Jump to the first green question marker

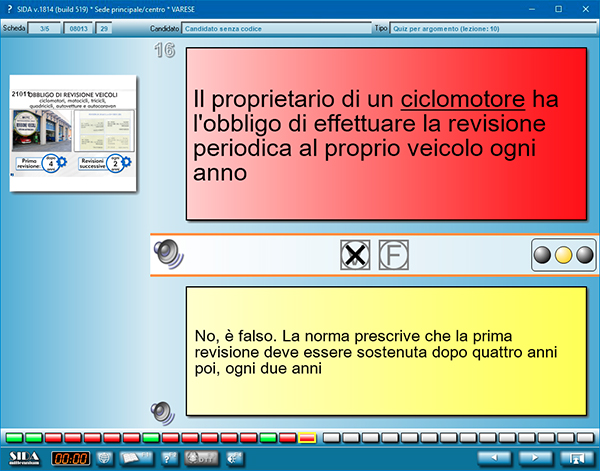tap(13, 438)
